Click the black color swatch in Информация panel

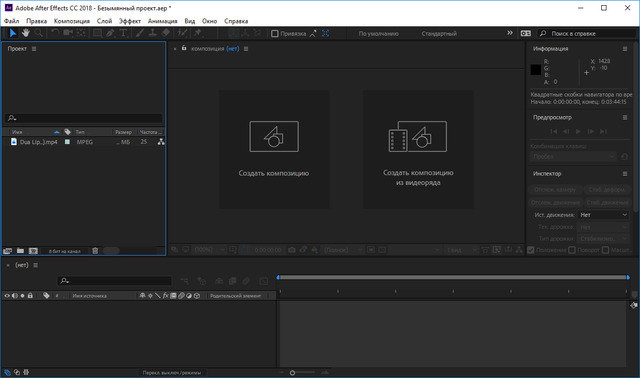tap(536, 70)
